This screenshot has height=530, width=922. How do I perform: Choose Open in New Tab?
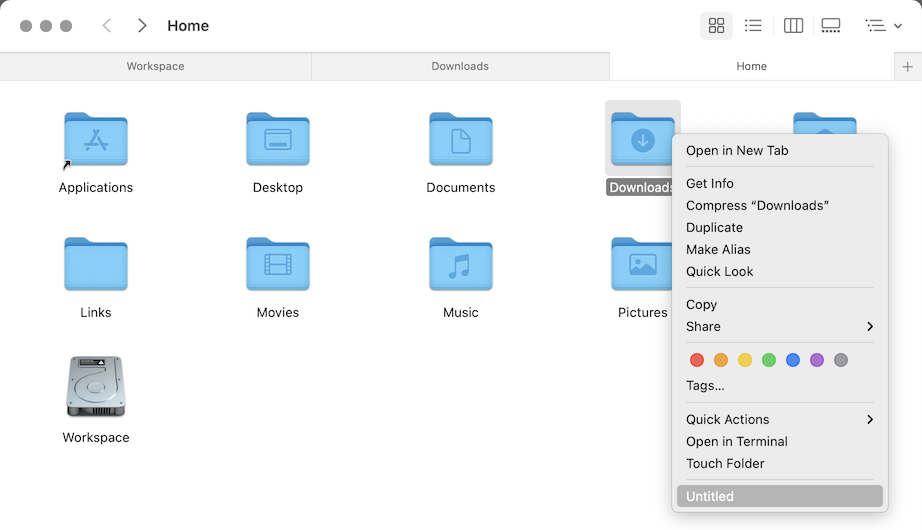[x=737, y=151]
